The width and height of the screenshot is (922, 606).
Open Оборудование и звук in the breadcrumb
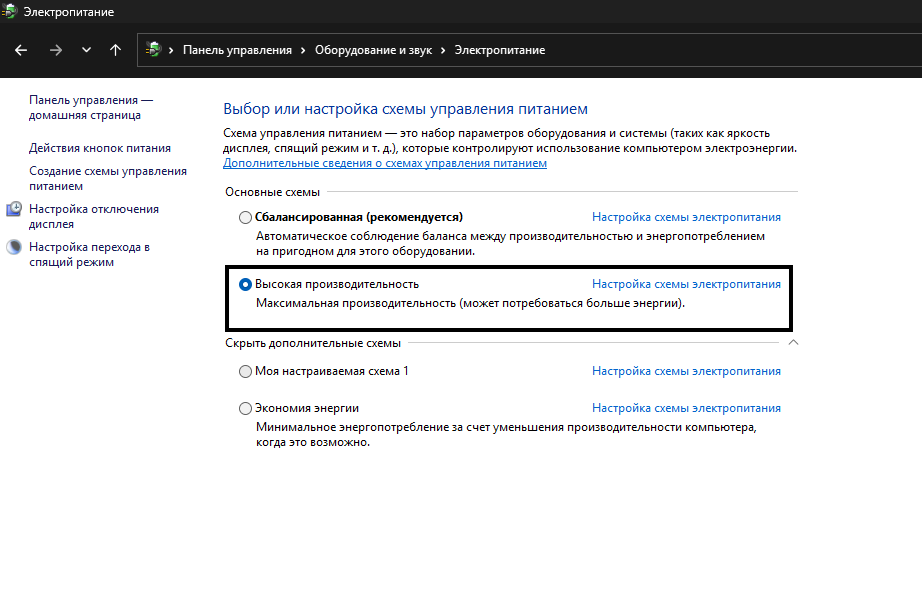tap(373, 50)
